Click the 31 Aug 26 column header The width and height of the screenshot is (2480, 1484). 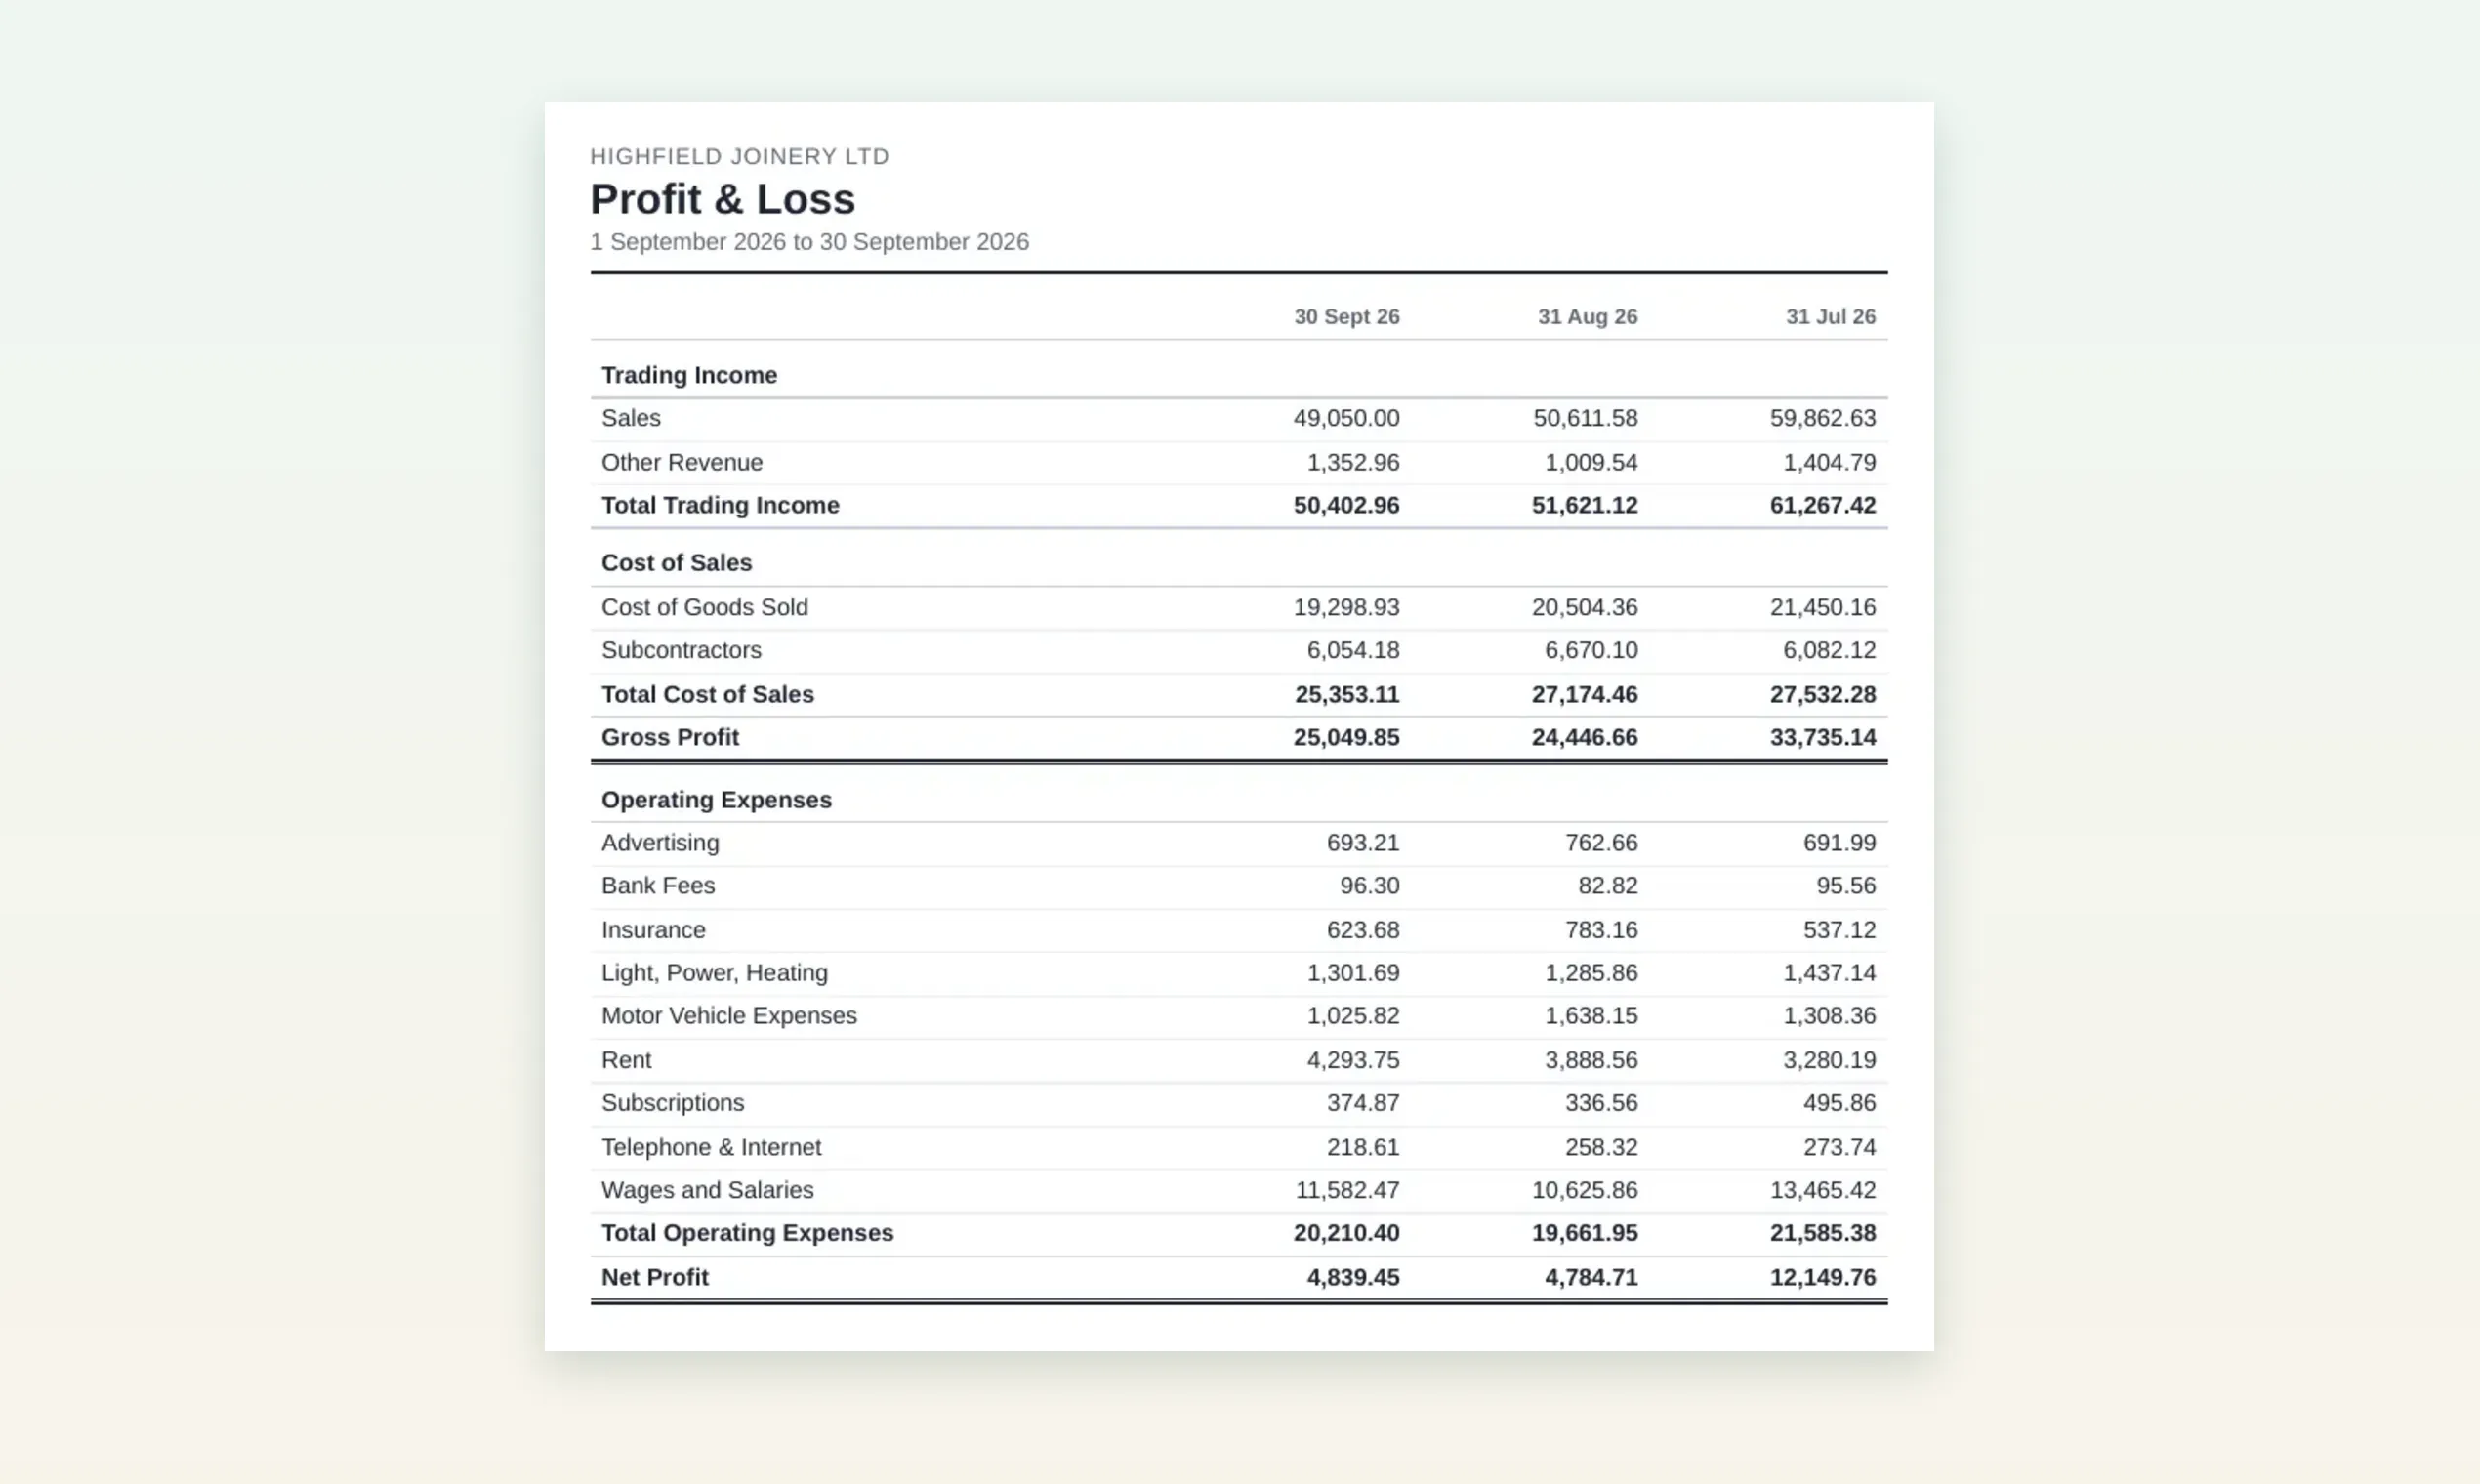tap(1587, 317)
